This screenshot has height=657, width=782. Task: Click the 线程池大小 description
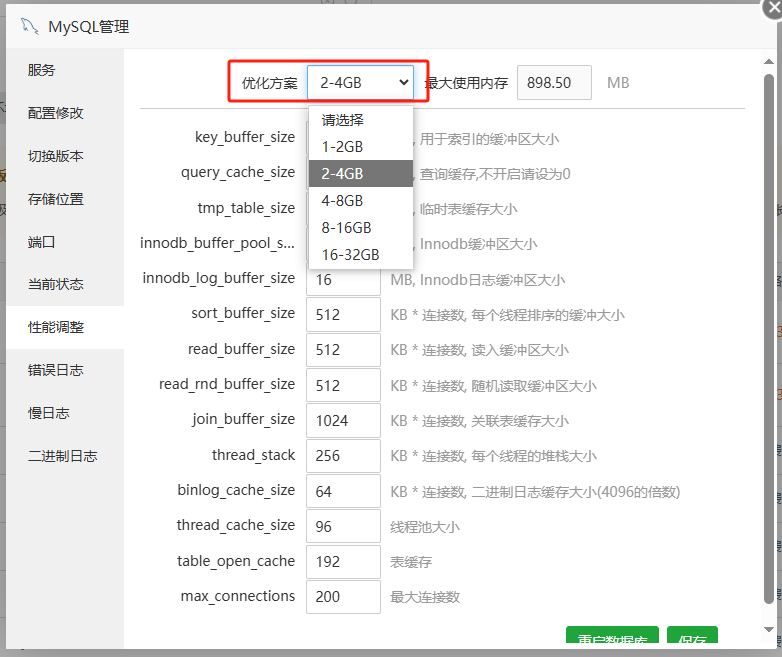click(425, 527)
